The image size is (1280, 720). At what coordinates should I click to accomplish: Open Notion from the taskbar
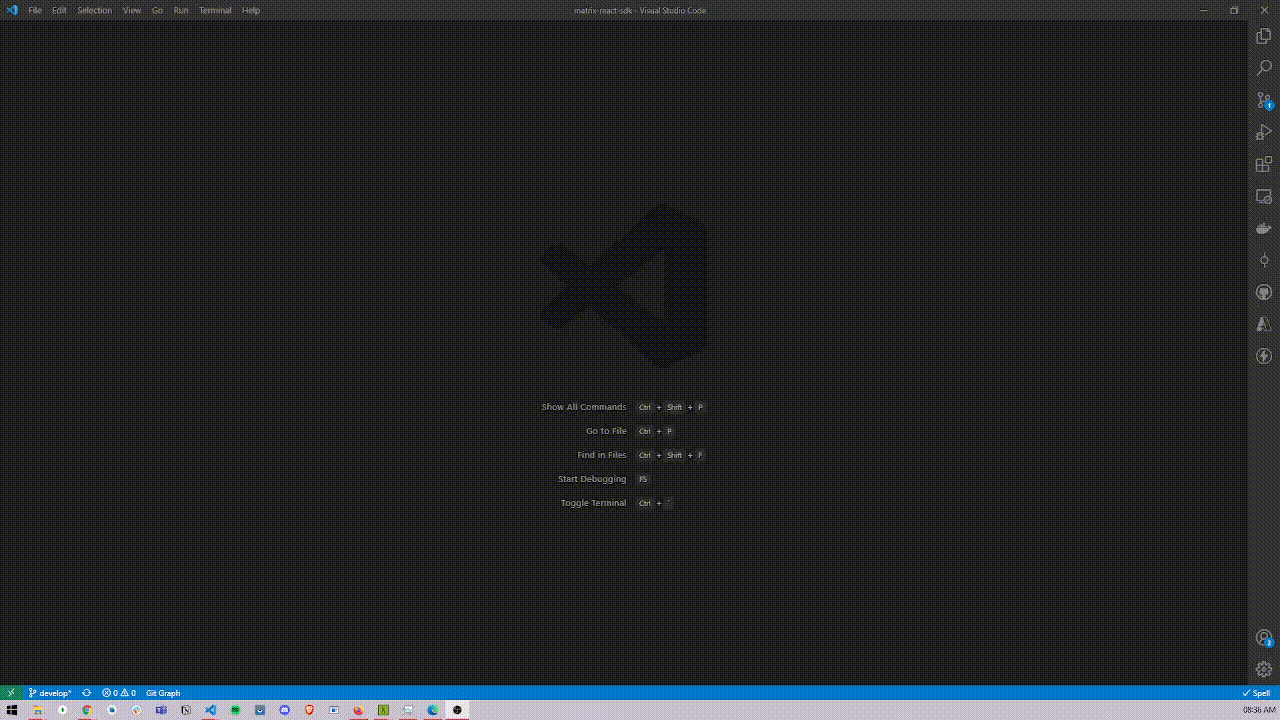pos(186,710)
